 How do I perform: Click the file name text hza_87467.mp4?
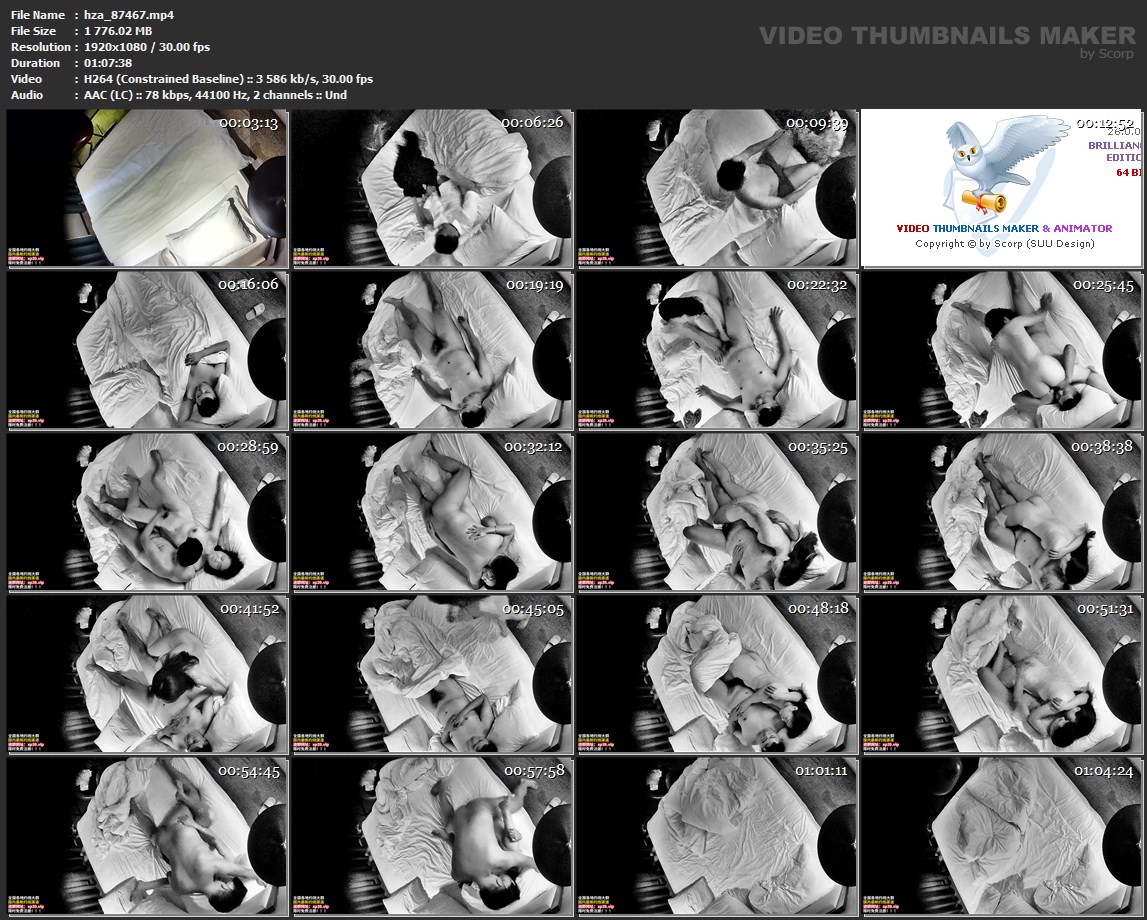pos(129,15)
